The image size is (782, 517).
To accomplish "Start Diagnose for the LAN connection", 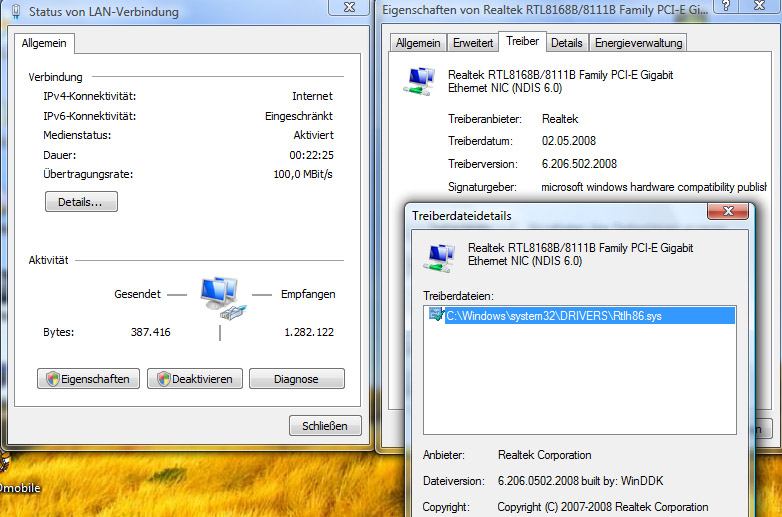I will (x=297, y=379).
